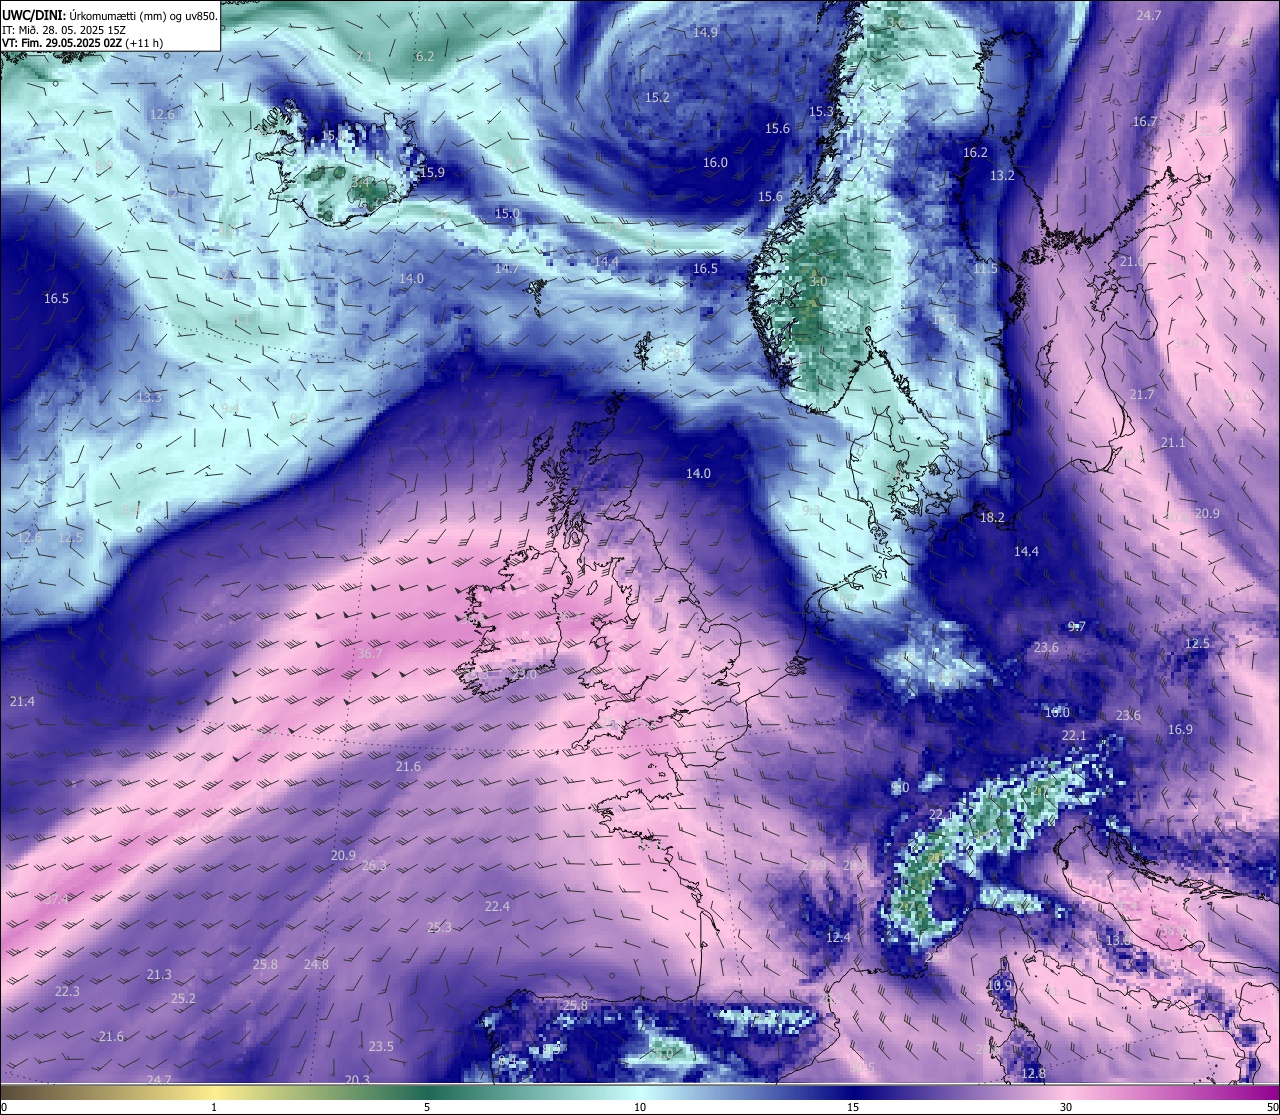Screen dimensions: 1280x1115
Task: Click the 13.3 value on the left side
Action: pyautogui.click(x=149, y=398)
